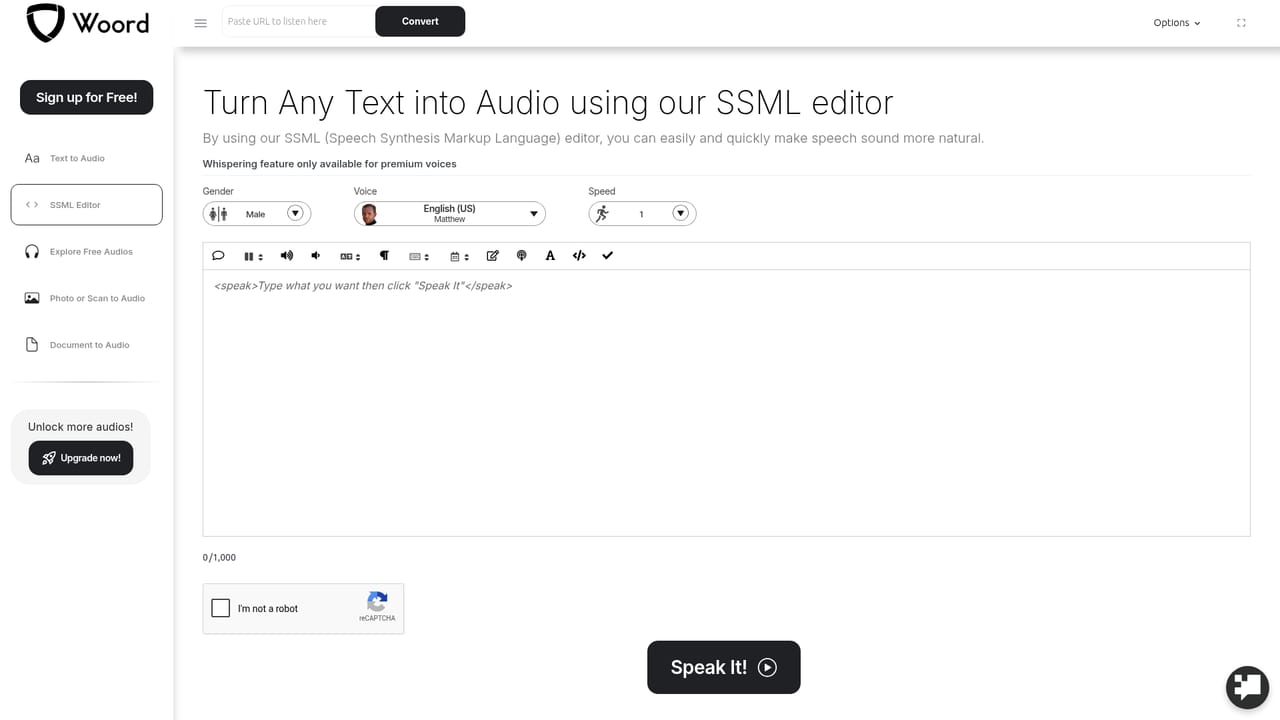Screen dimensions: 1280x720
Task: Open the Voice dropdown showing Matthew
Action: (x=450, y=214)
